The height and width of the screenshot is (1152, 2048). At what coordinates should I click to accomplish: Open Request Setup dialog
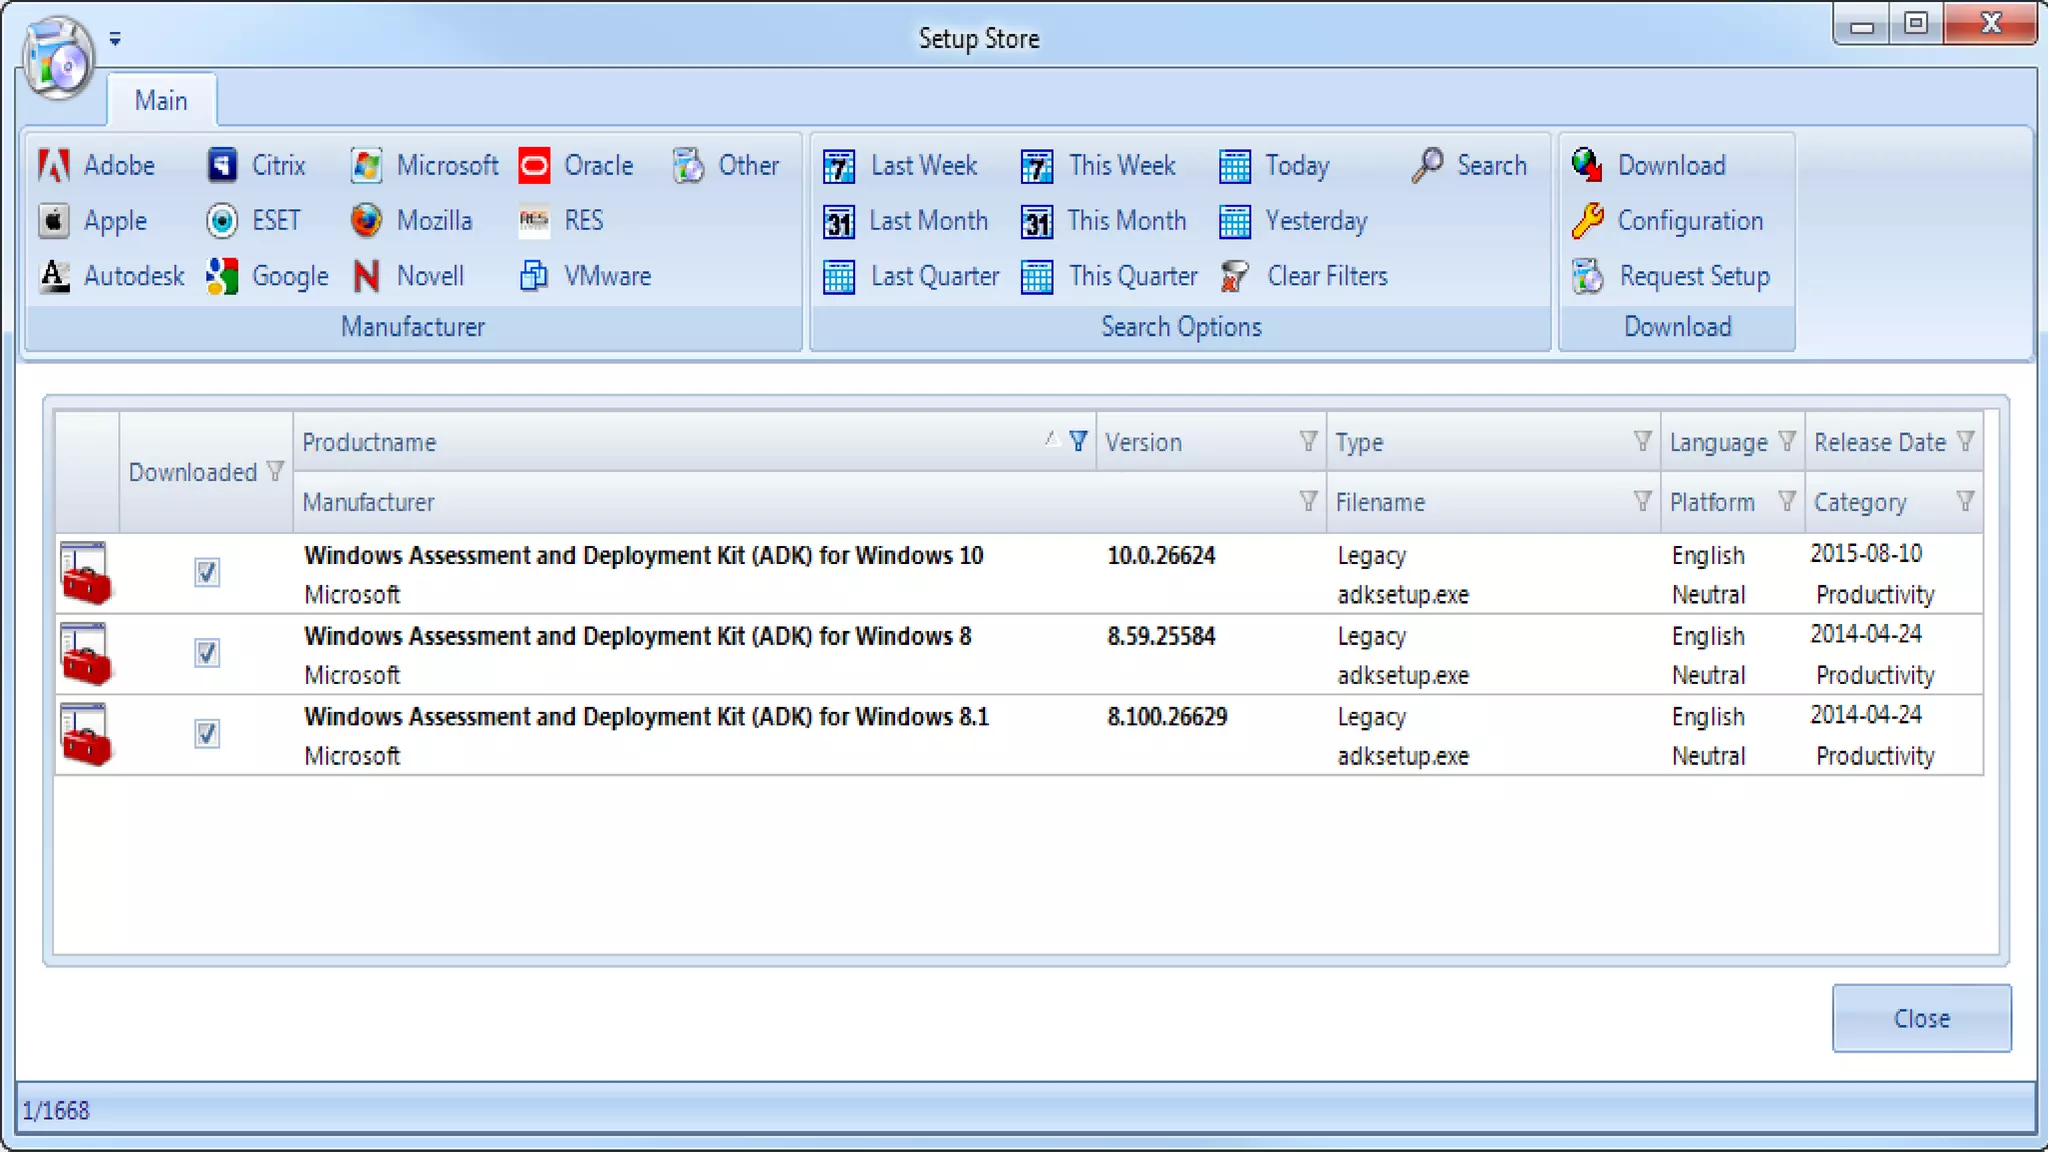[1670, 275]
